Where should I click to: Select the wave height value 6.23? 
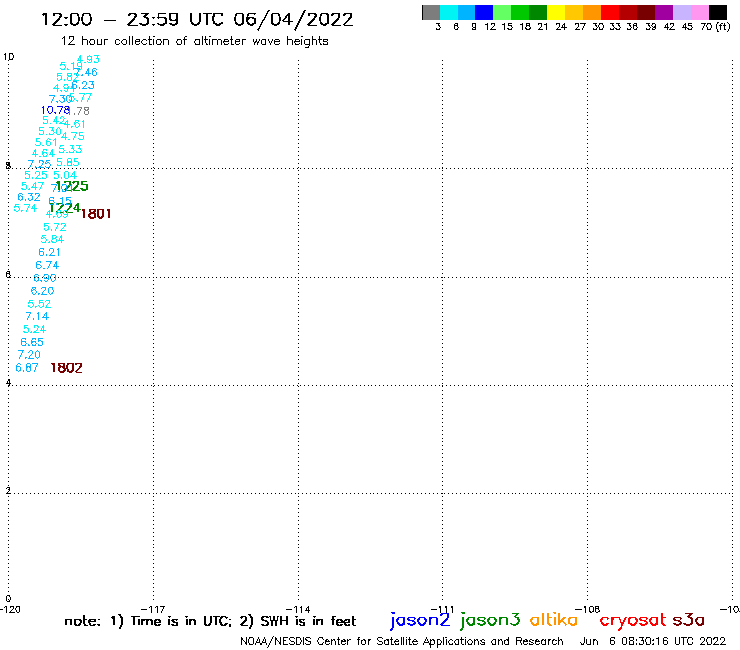(83, 85)
